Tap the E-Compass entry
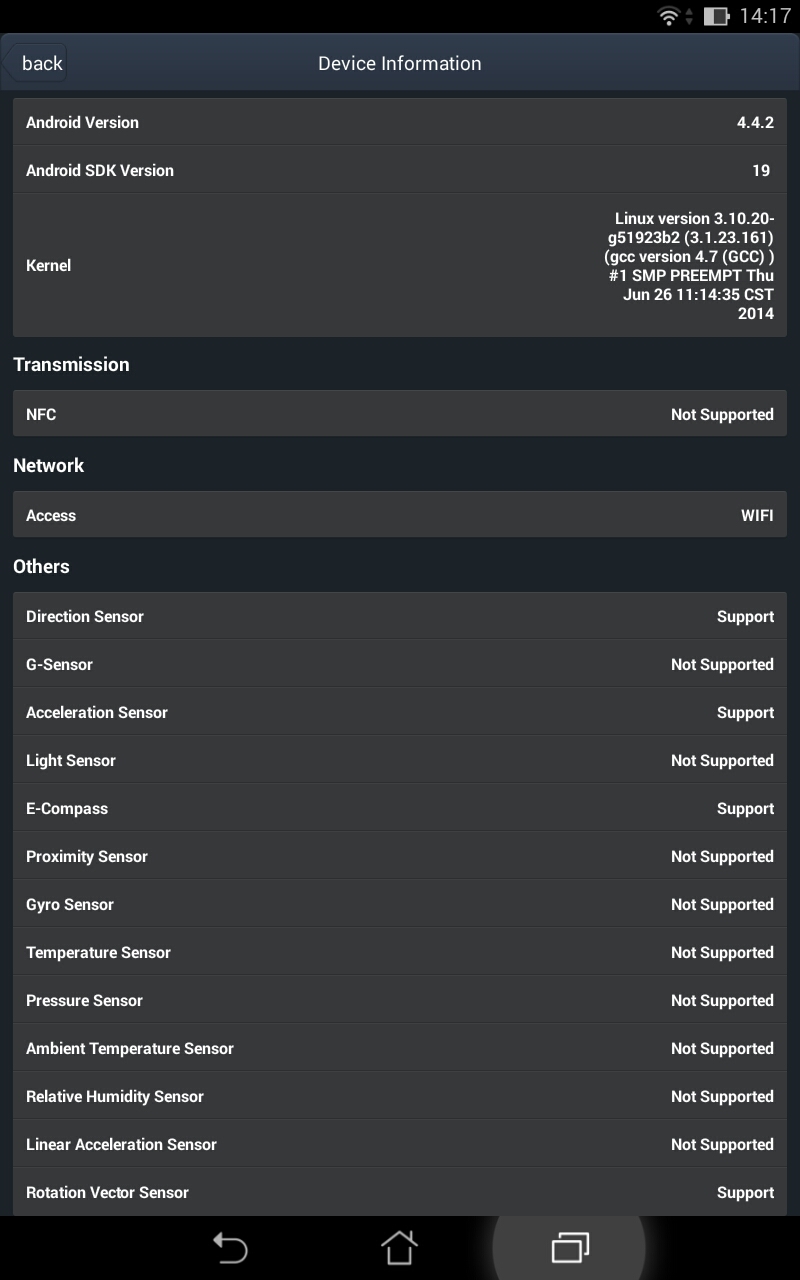 400,808
